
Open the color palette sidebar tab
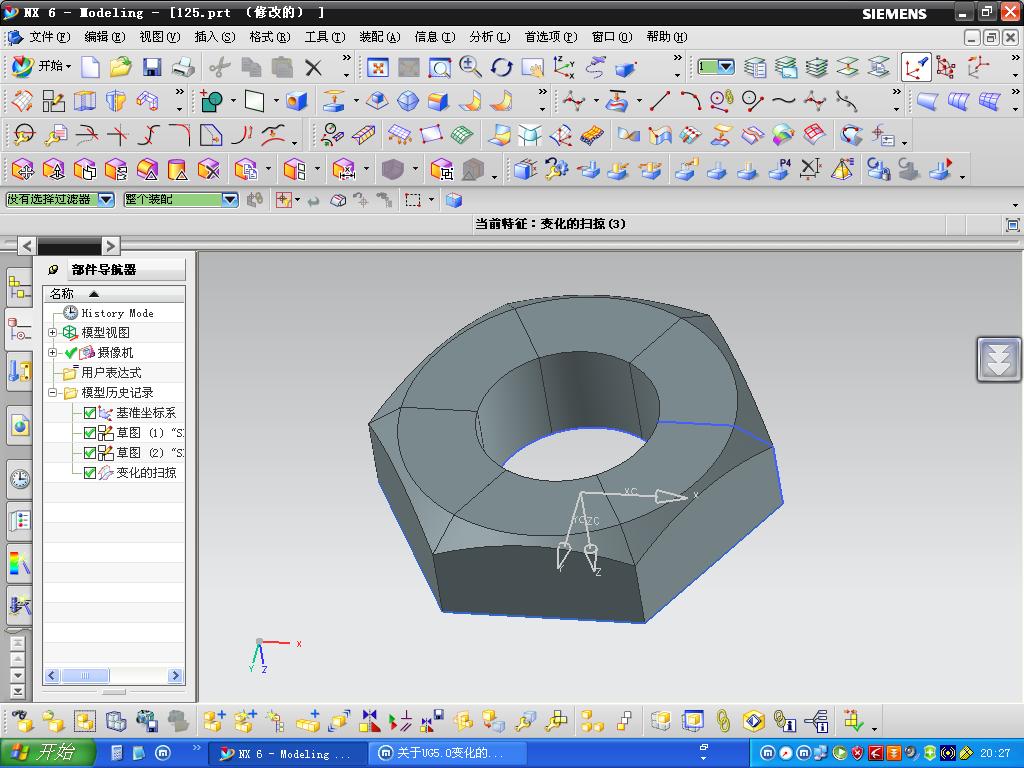[x=19, y=563]
